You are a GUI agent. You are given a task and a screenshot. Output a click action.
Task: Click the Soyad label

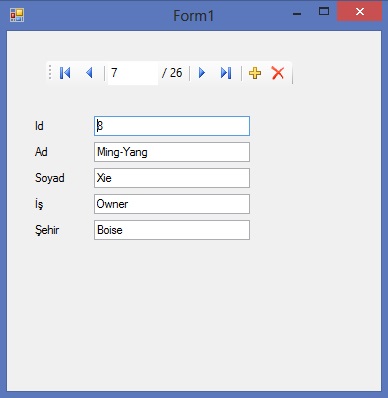50,178
